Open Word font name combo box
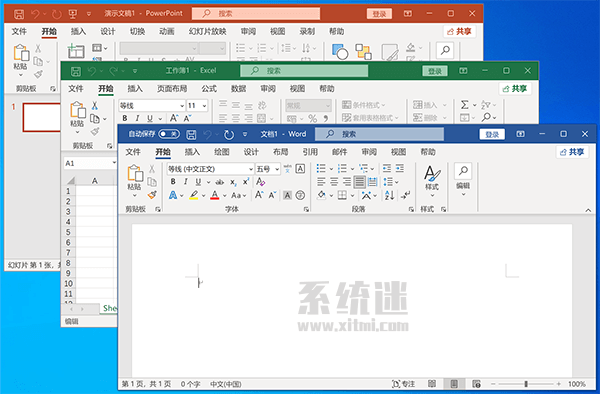Viewport: 600px width, 394px height. (x=210, y=169)
